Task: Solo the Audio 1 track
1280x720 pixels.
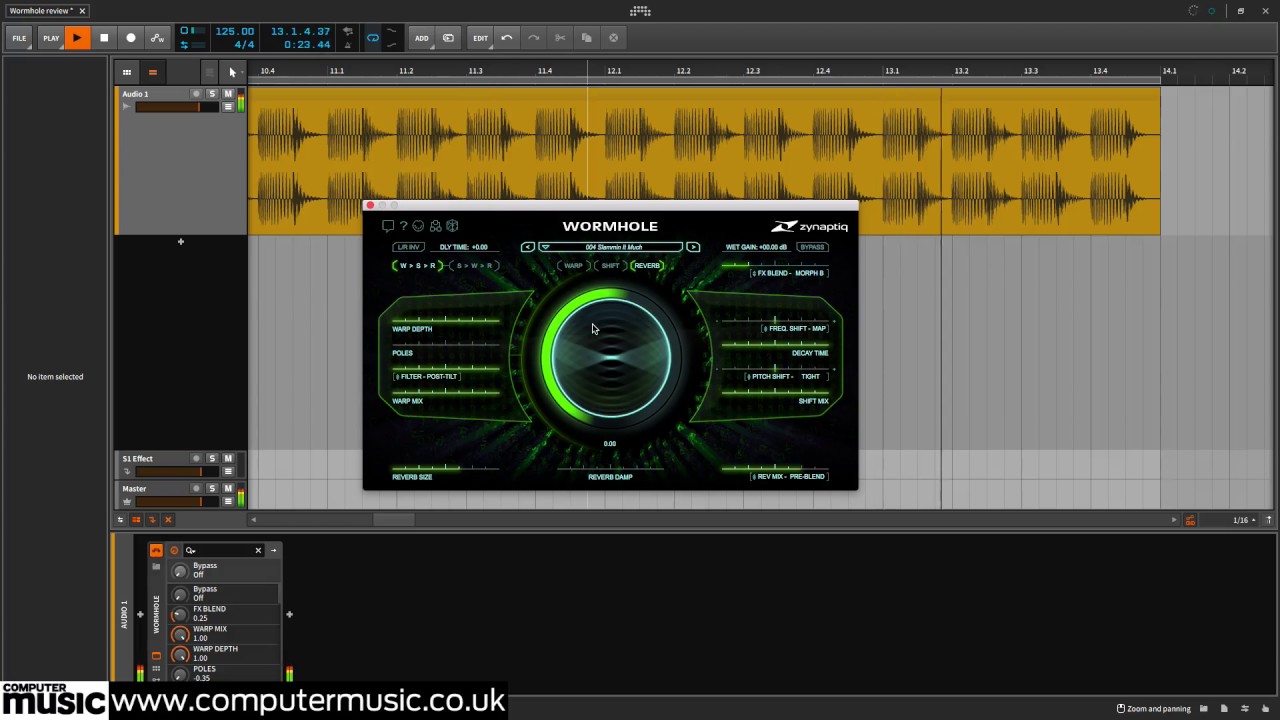Action: pos(212,94)
